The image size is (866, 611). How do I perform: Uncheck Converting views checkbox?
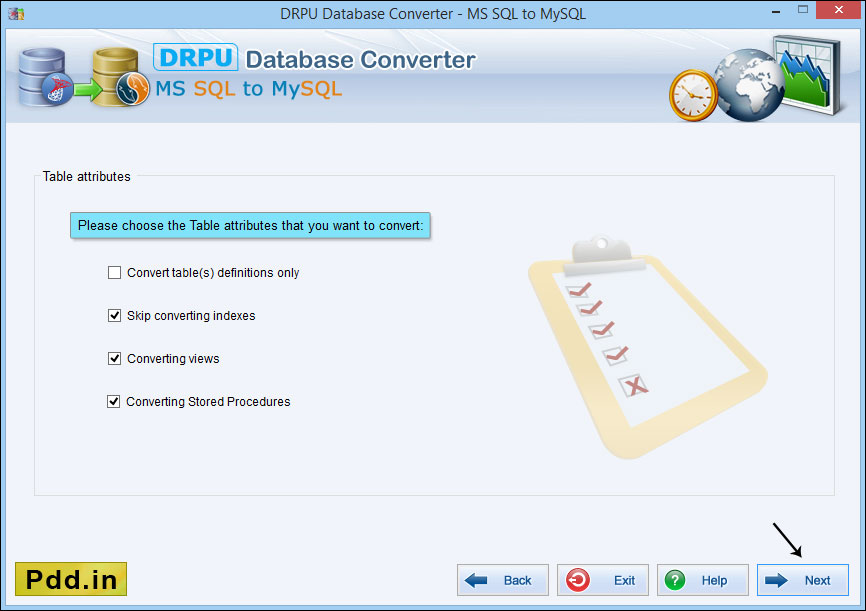tap(114, 359)
